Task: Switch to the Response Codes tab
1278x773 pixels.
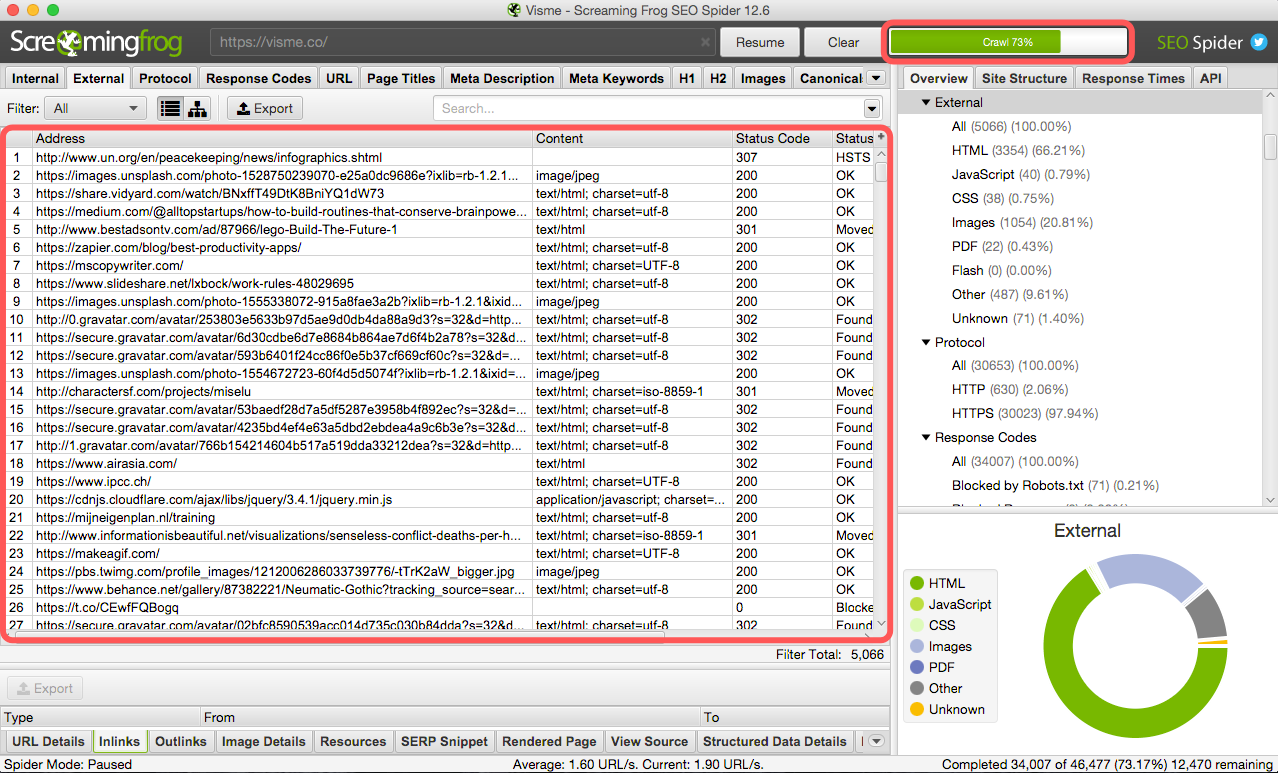Action: [x=259, y=78]
